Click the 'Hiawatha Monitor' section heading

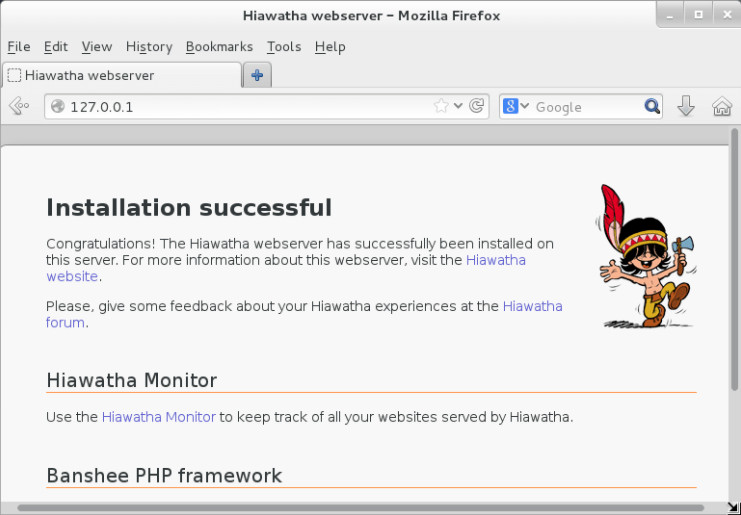click(131, 380)
